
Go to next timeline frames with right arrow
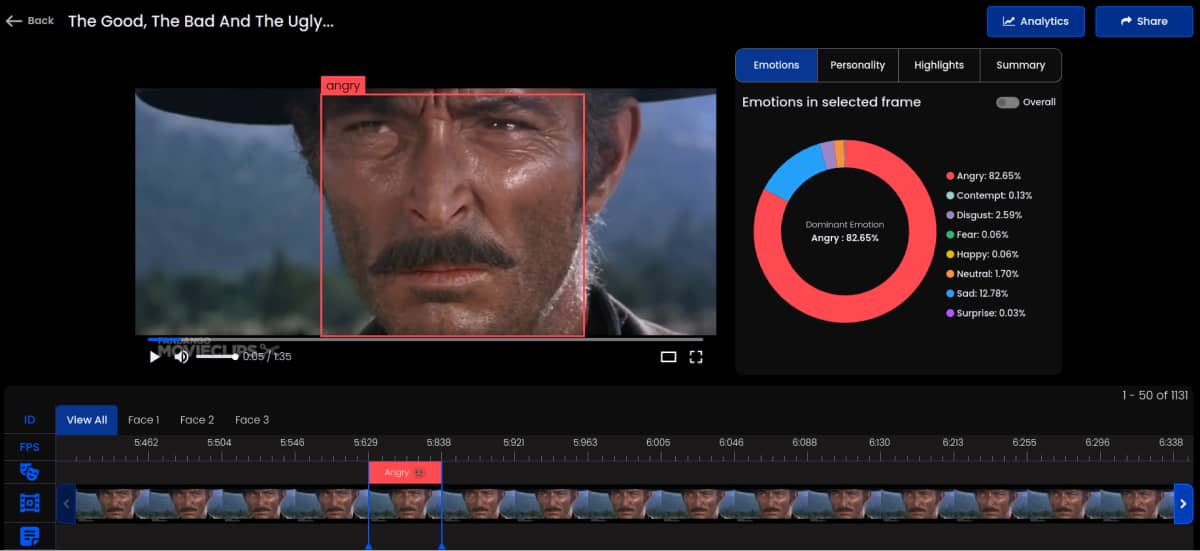[1183, 503]
